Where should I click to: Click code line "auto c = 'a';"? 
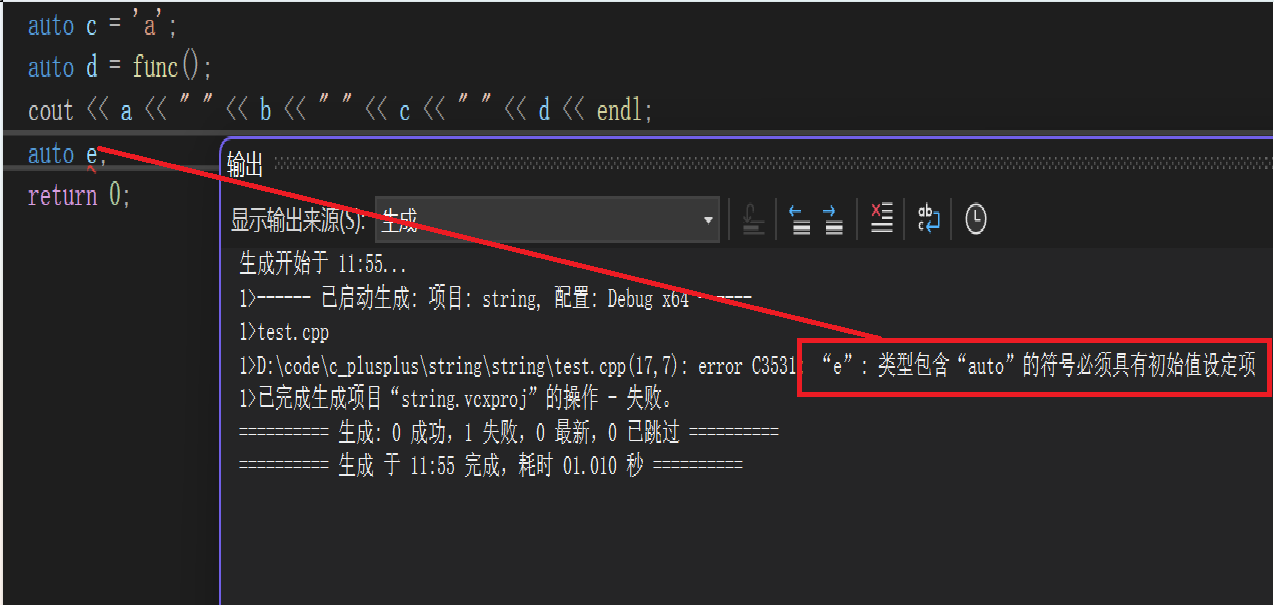(x=102, y=25)
